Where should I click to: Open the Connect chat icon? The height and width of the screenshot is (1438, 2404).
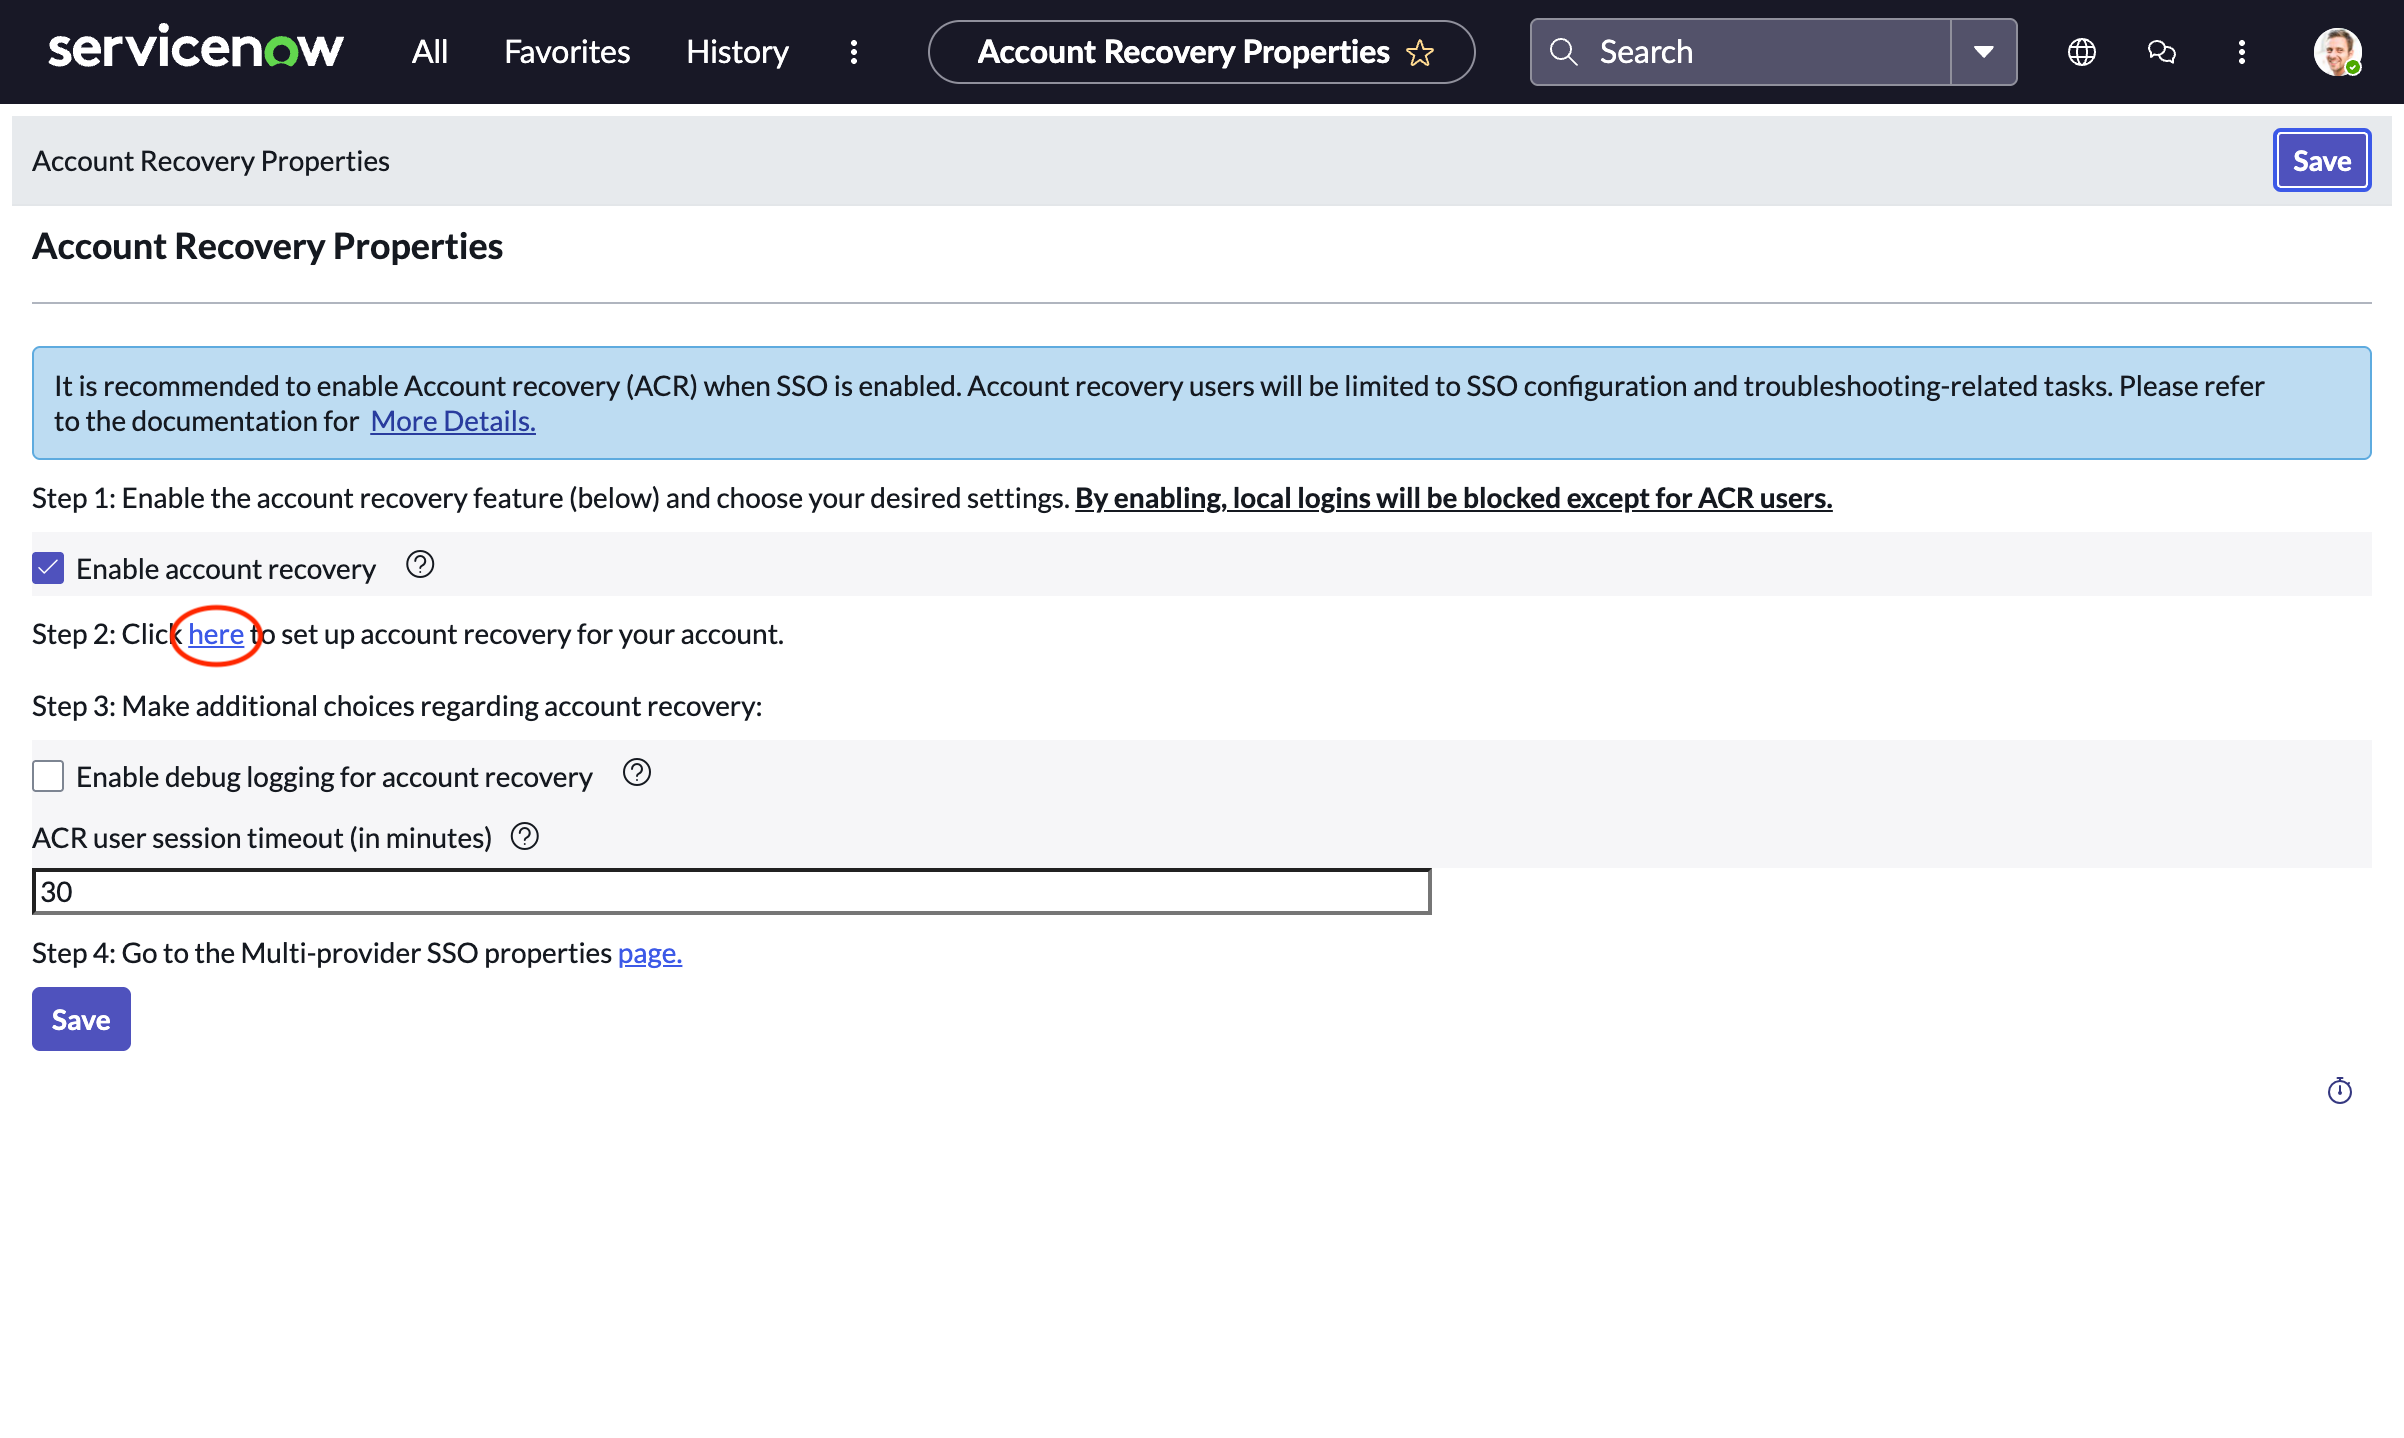click(x=2161, y=52)
